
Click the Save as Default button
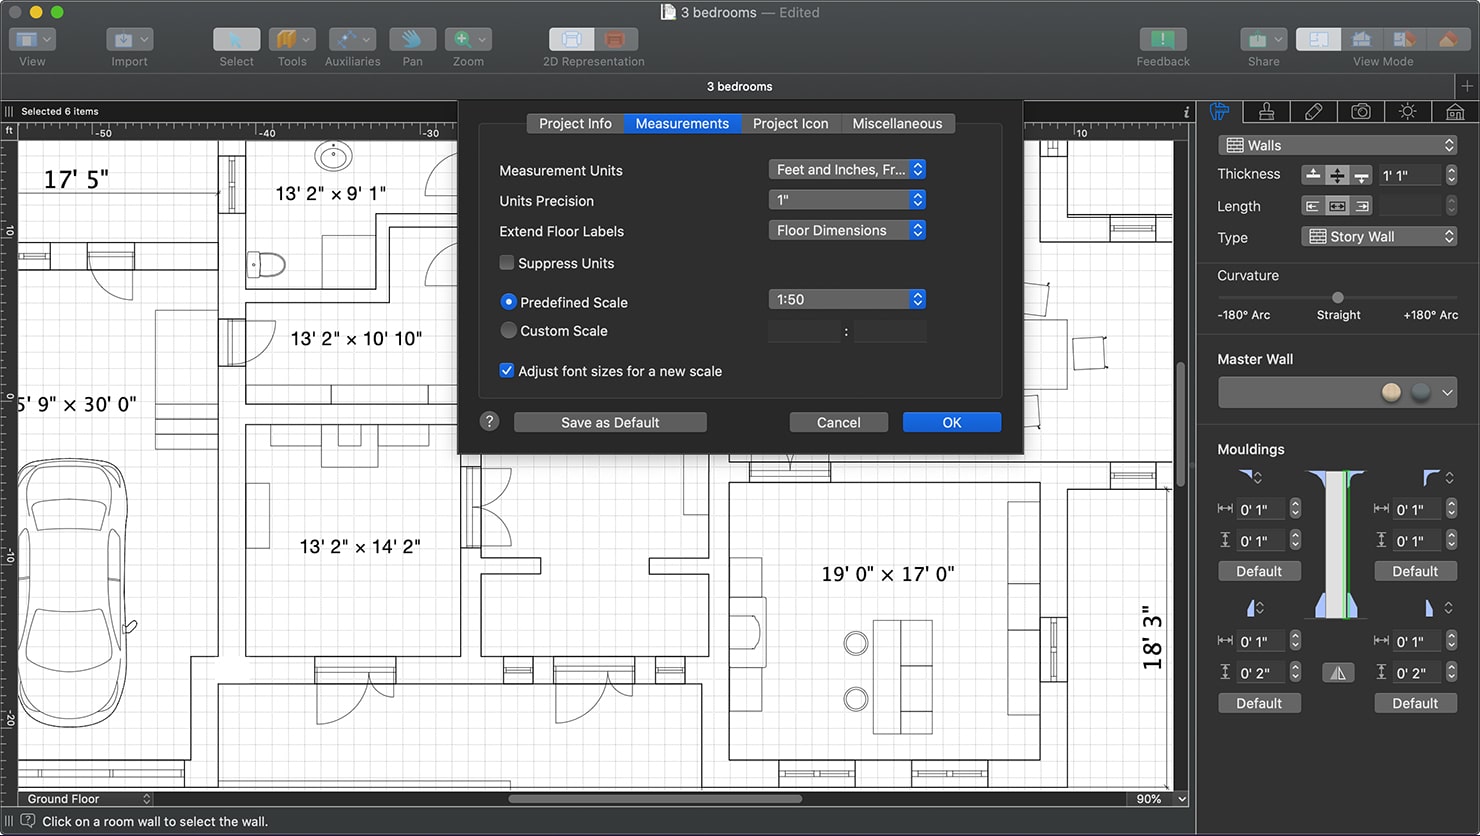point(610,422)
